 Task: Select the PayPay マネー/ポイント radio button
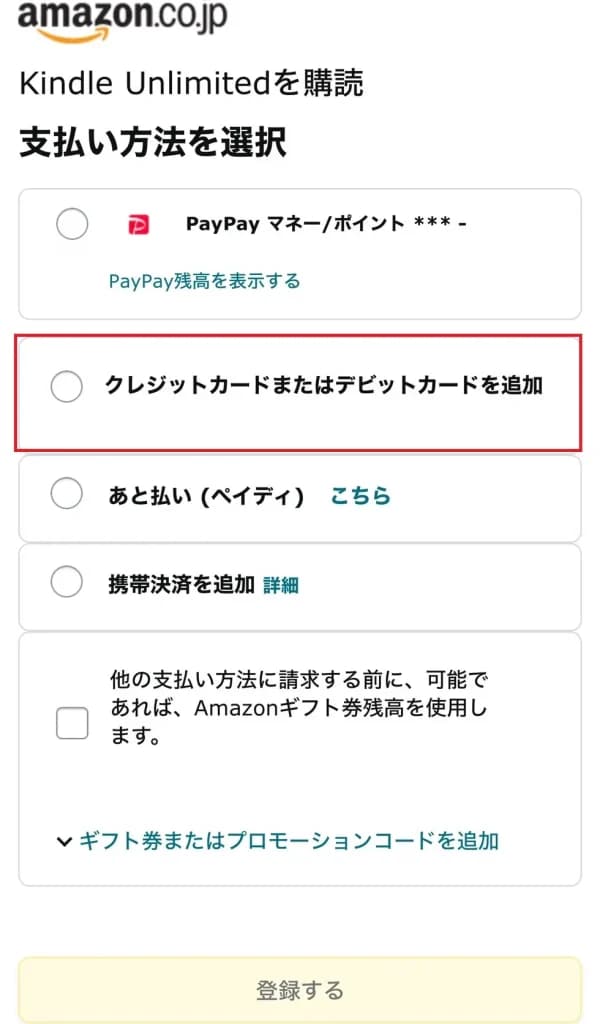[x=72, y=224]
